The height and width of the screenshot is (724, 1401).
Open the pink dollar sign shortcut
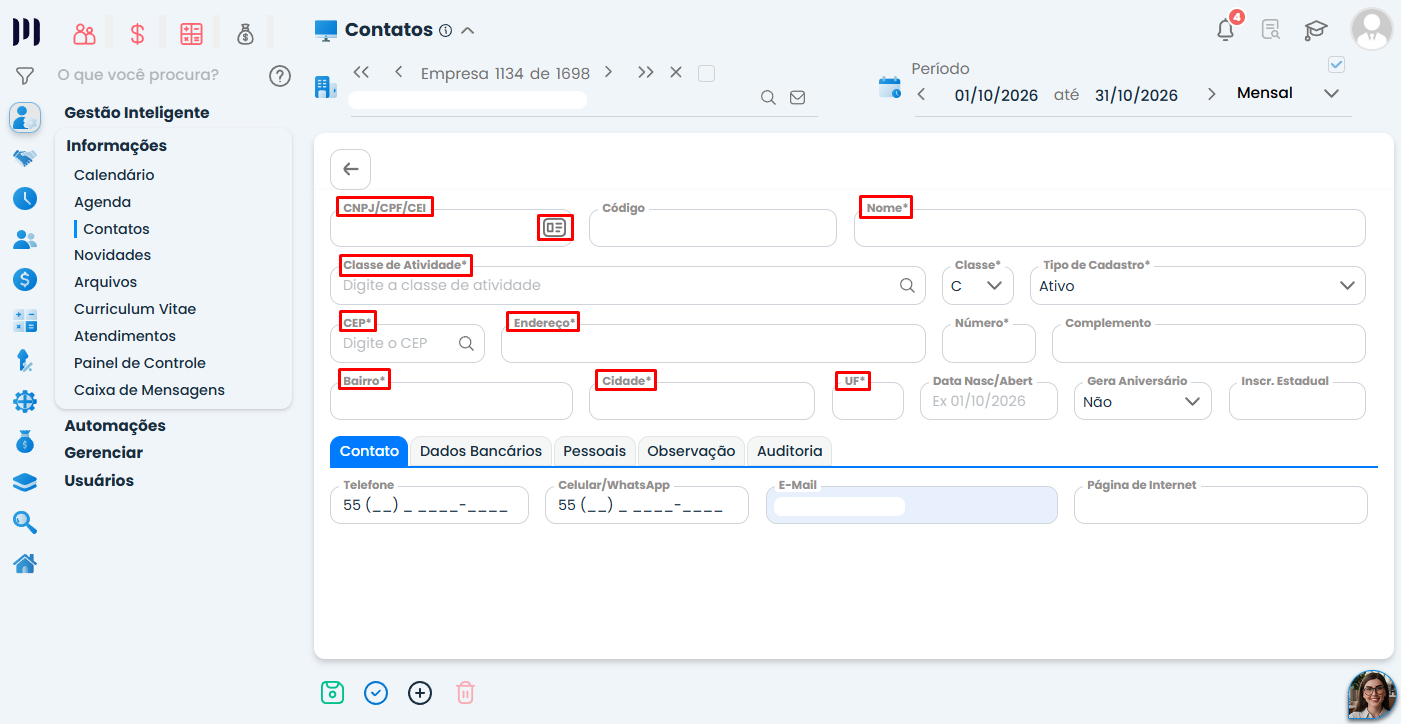coord(138,34)
